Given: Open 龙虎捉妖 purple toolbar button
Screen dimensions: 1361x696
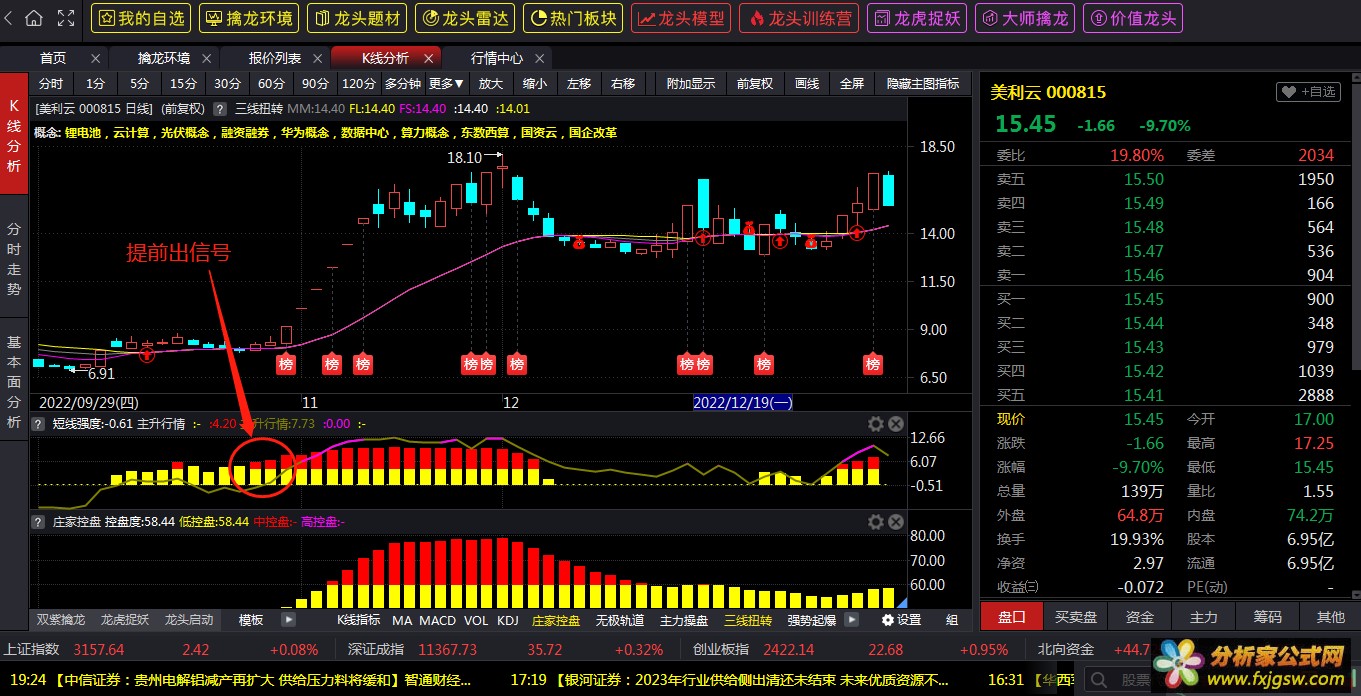Looking at the screenshot, I should click(917, 18).
